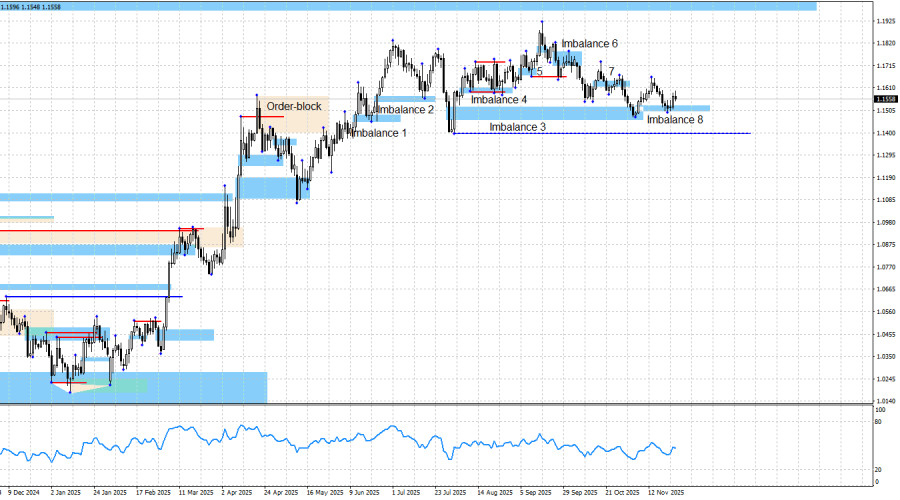Click the 9 Jun 2025 date label
Screen dimensions: 900x500
[x=364, y=493]
